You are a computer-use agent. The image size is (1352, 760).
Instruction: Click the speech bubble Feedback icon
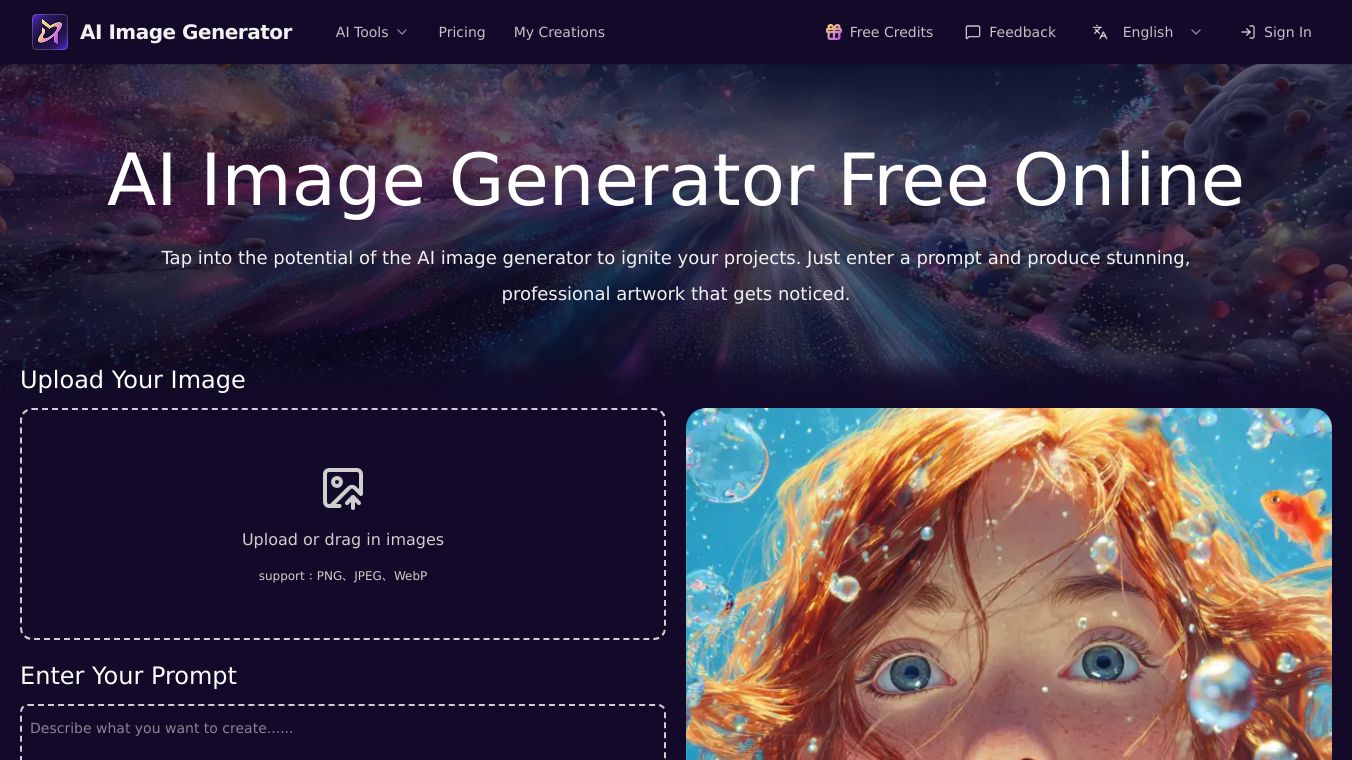pyautogui.click(x=973, y=32)
